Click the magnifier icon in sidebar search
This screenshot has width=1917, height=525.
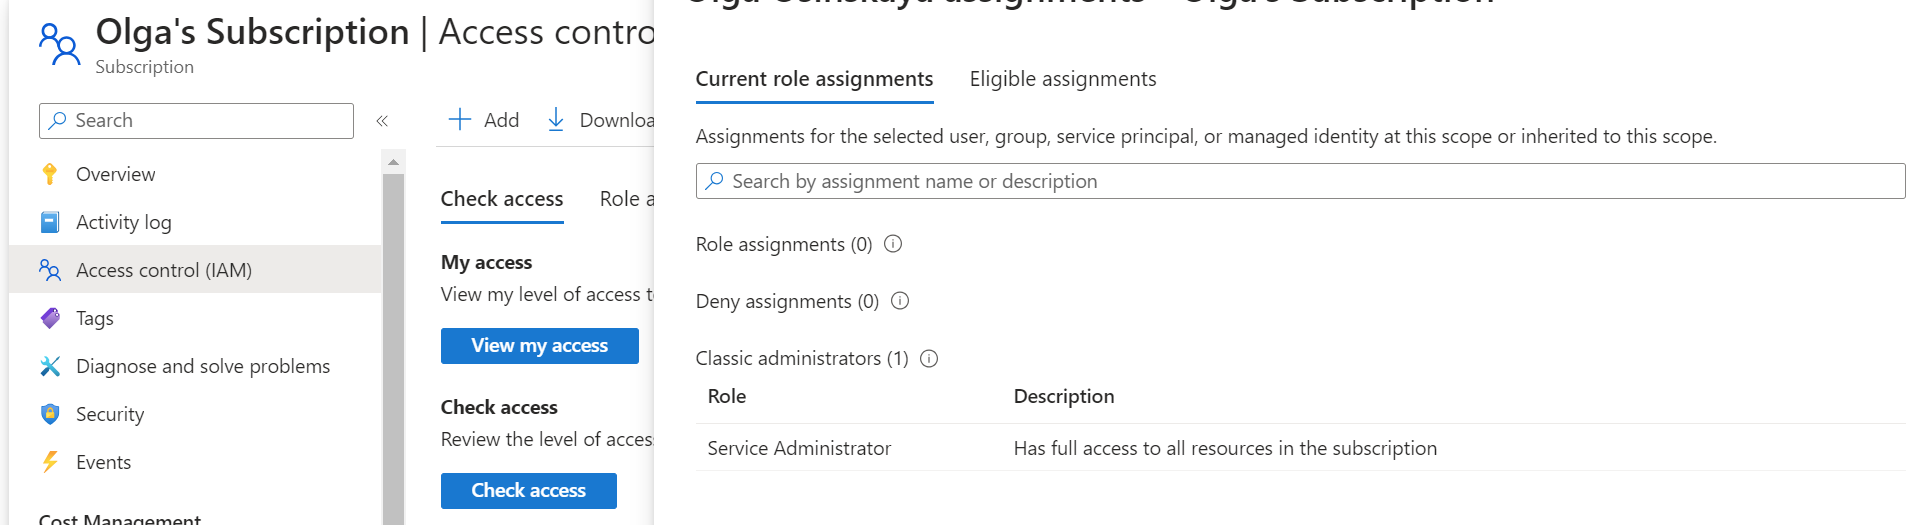(58, 120)
